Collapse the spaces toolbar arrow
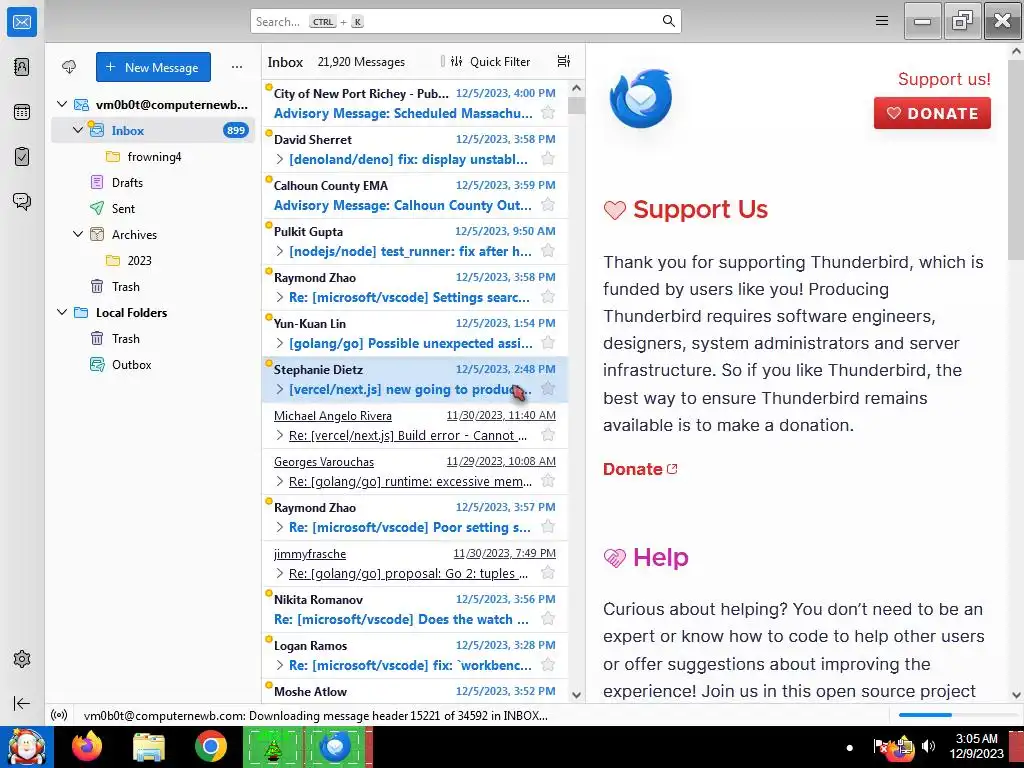The height and width of the screenshot is (768, 1024). coord(22,703)
